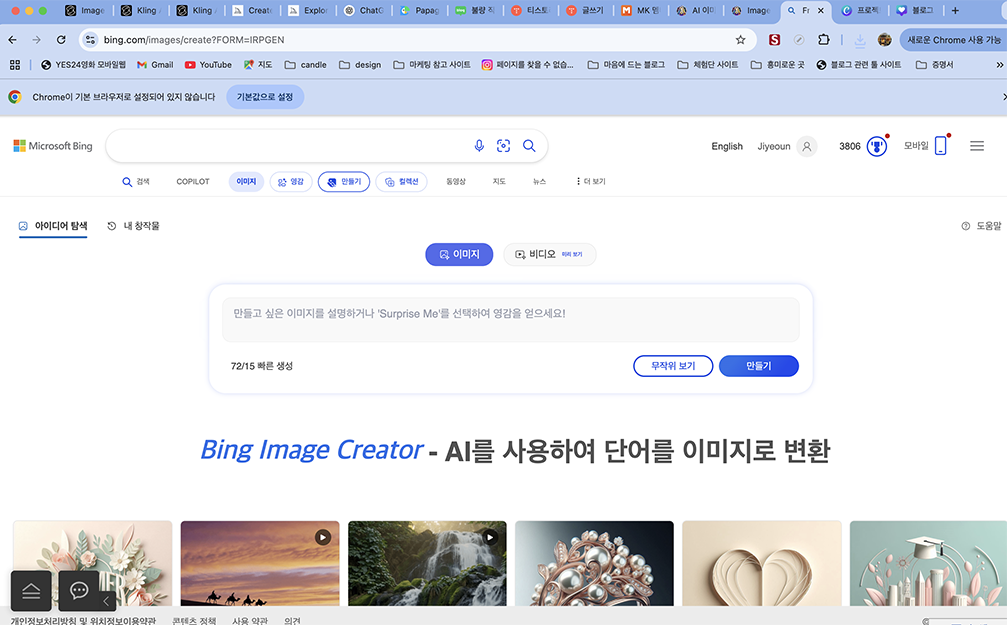Open the graduation cap thumbnail

pyautogui.click(x=928, y=563)
